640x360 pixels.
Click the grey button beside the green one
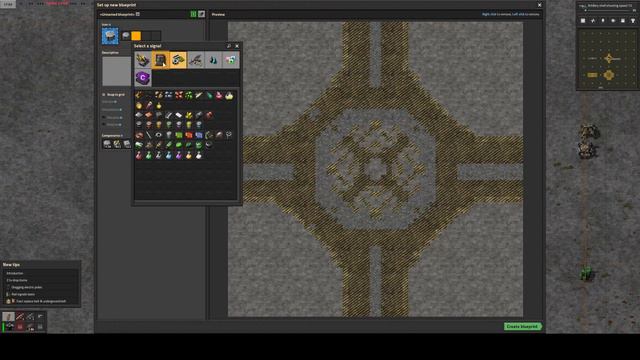click(202, 14)
